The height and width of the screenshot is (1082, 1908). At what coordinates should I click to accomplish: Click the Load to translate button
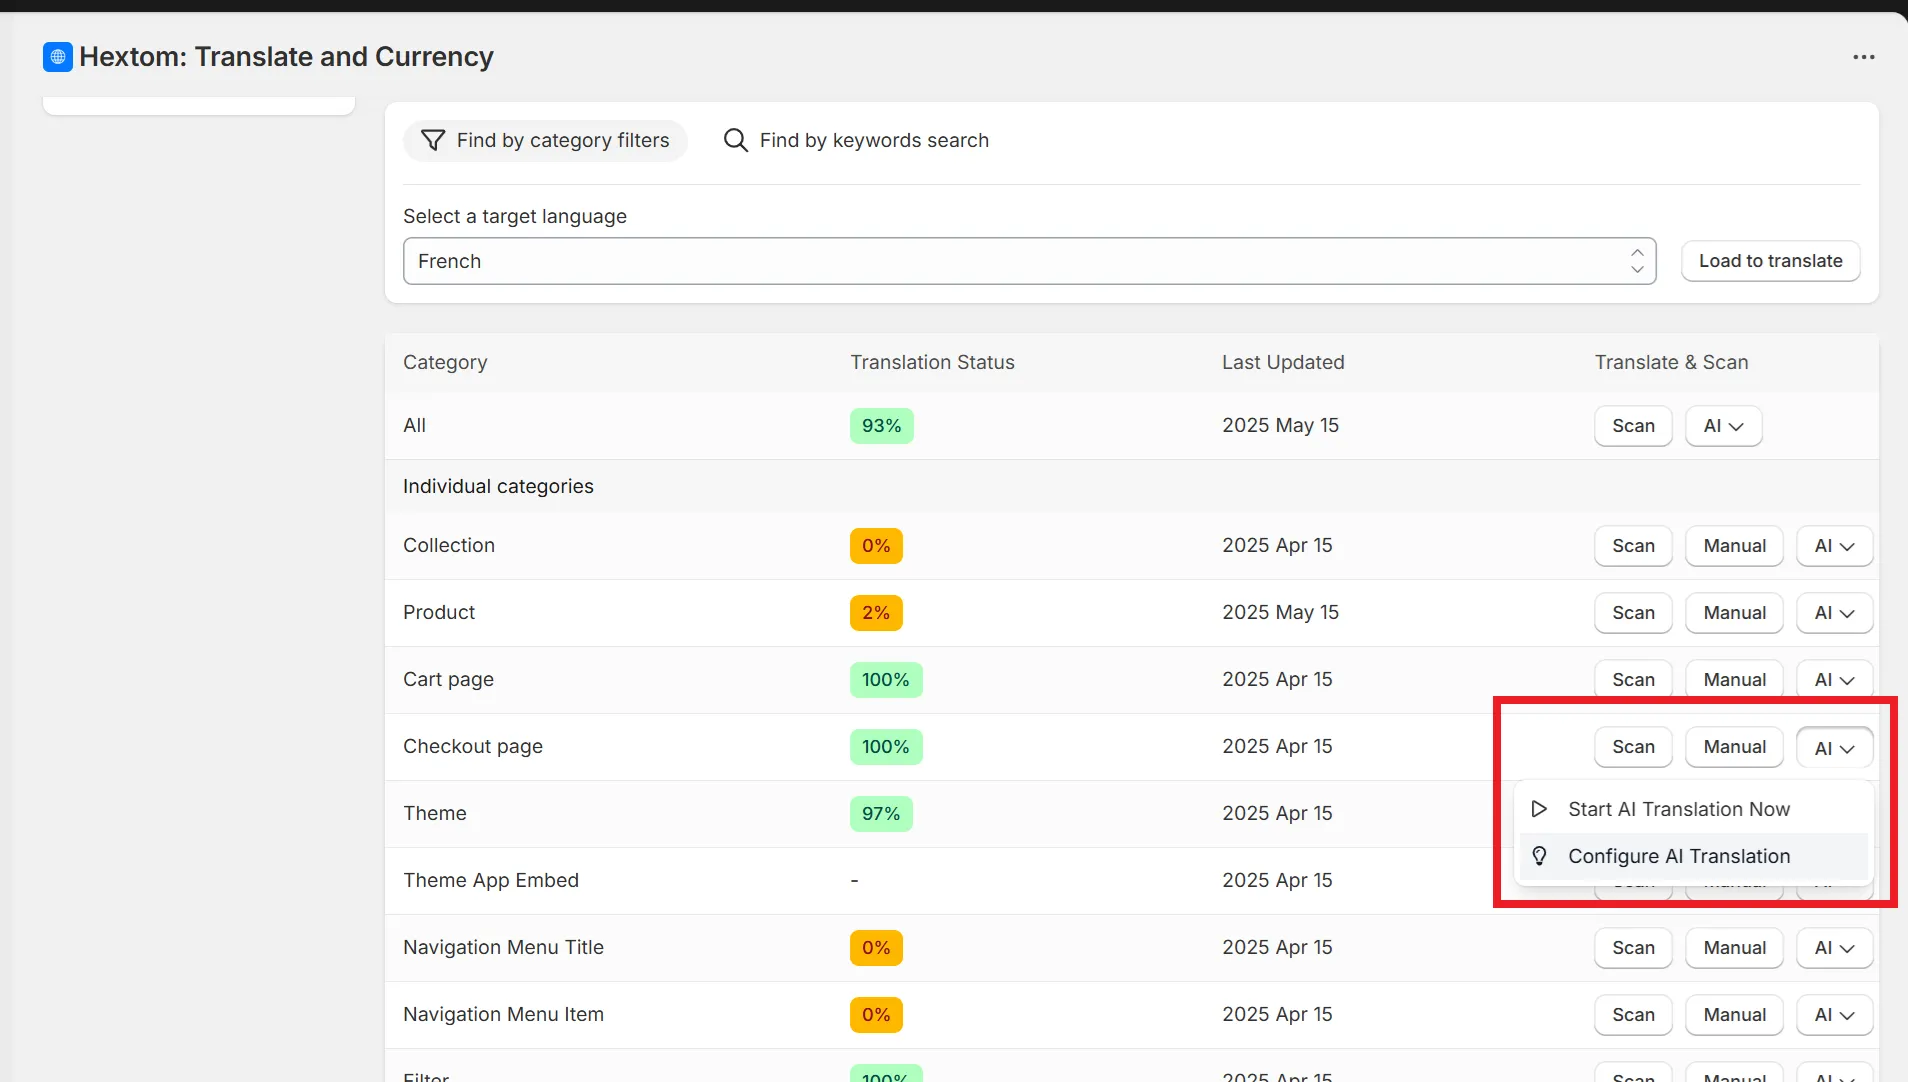pos(1770,261)
